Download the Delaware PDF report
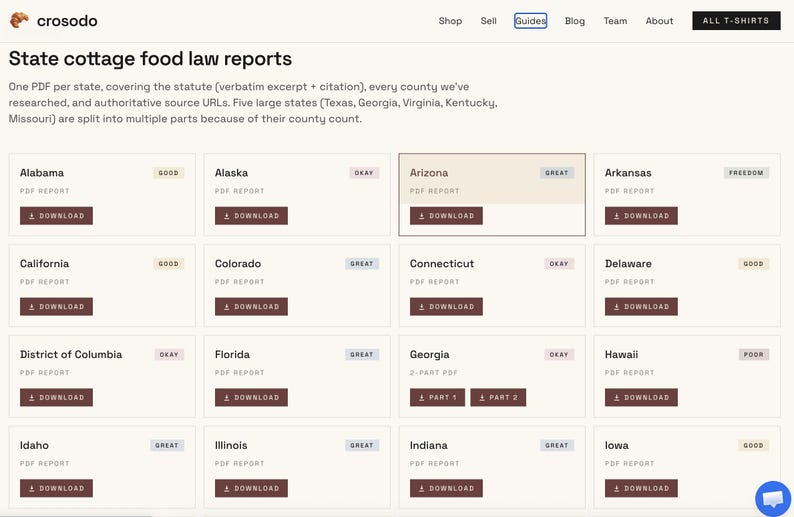794x517 pixels. pyautogui.click(x=641, y=306)
